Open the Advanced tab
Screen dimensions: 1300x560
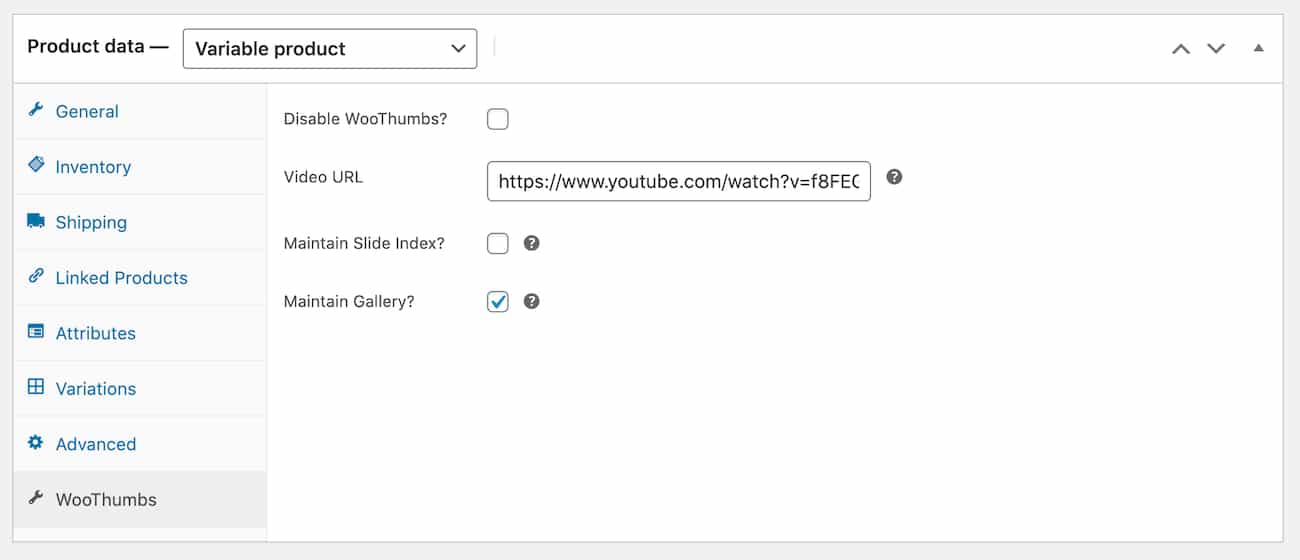(140, 444)
